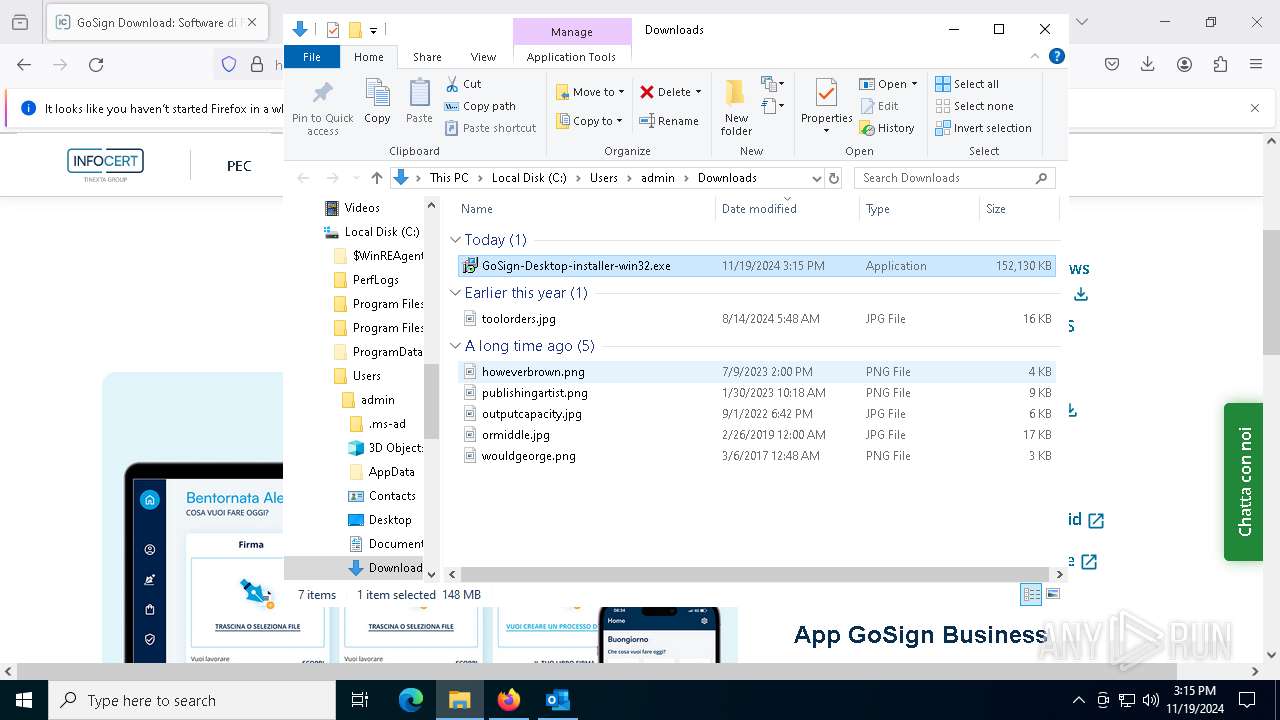This screenshot has width=1280, height=720.
Task: Open AppData folder in tree
Action: [x=391, y=472]
